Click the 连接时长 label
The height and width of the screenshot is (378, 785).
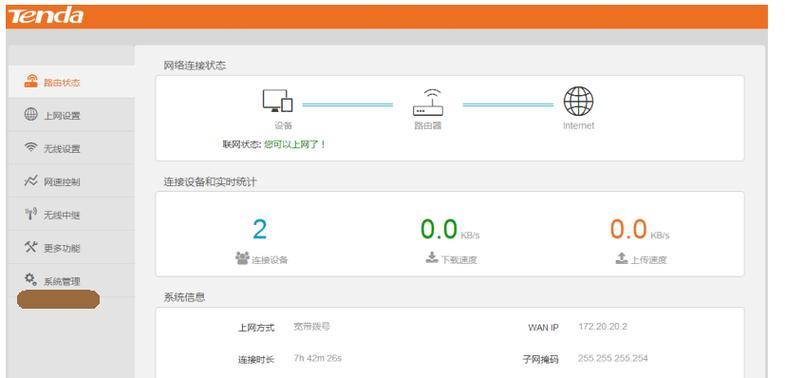coord(256,359)
